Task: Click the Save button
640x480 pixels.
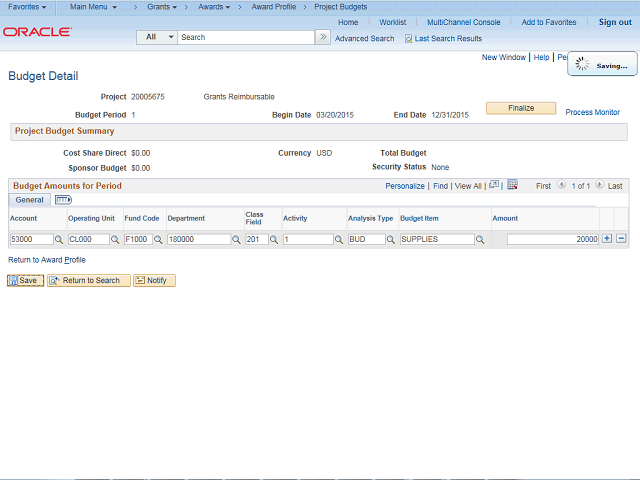Action: (25, 280)
